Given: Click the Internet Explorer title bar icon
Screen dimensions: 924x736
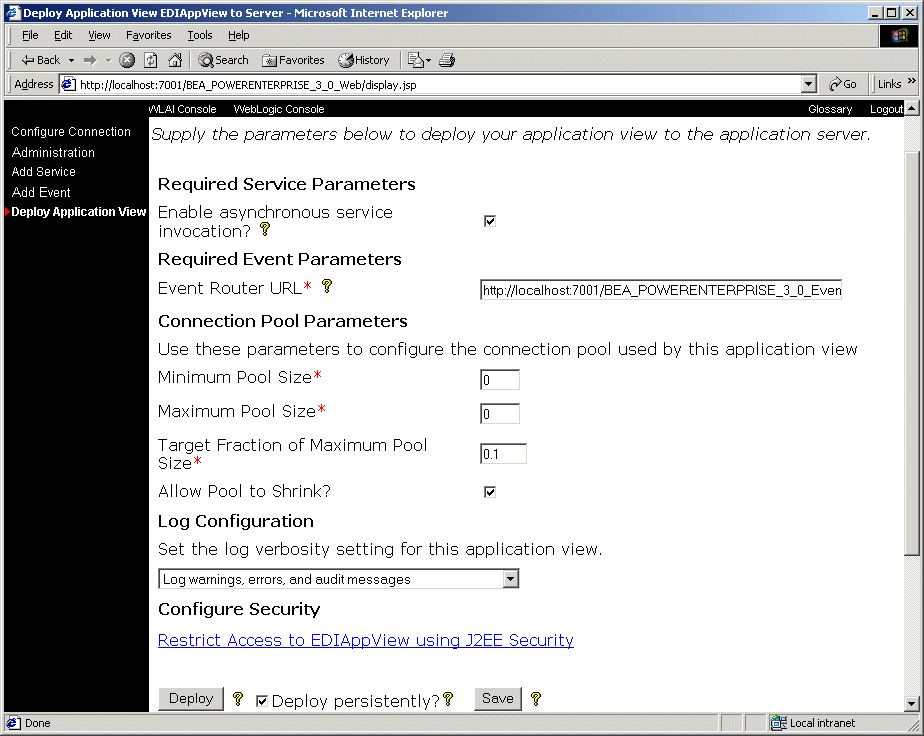Looking at the screenshot, I should tap(13, 12).
